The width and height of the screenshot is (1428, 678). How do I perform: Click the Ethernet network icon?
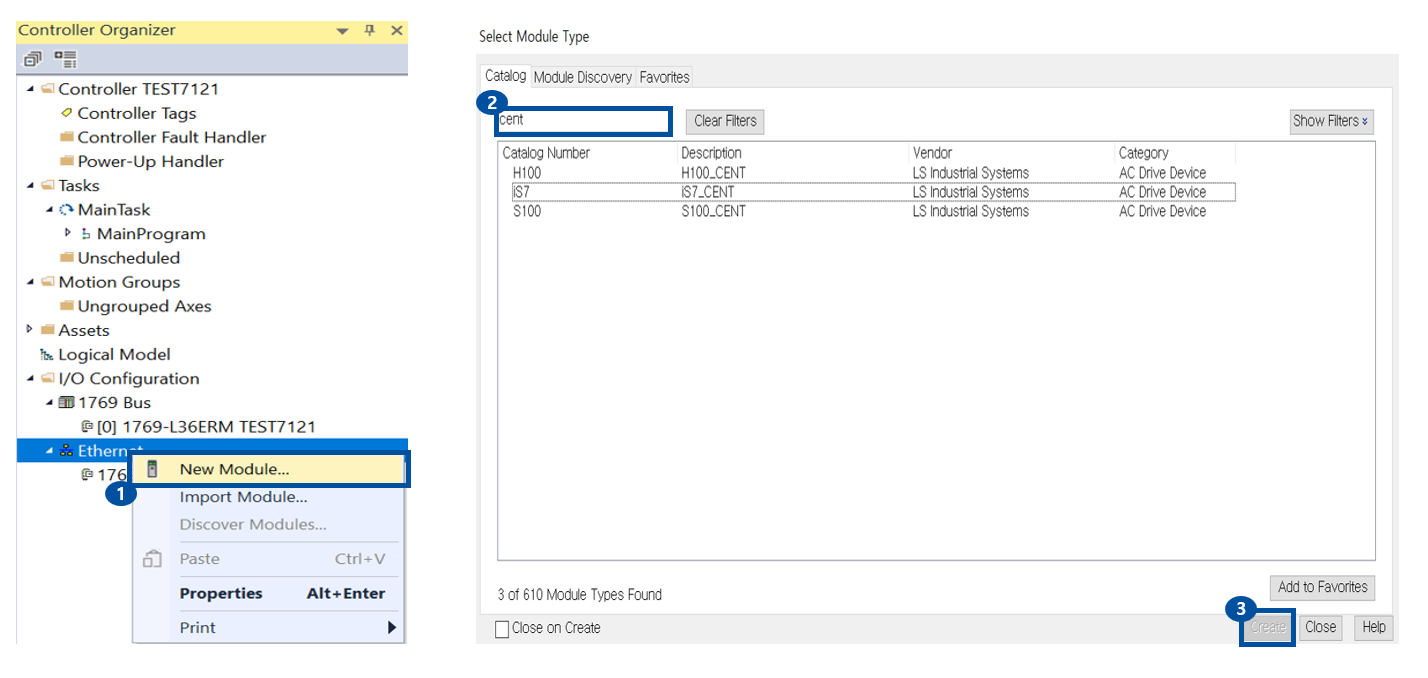tap(67, 451)
